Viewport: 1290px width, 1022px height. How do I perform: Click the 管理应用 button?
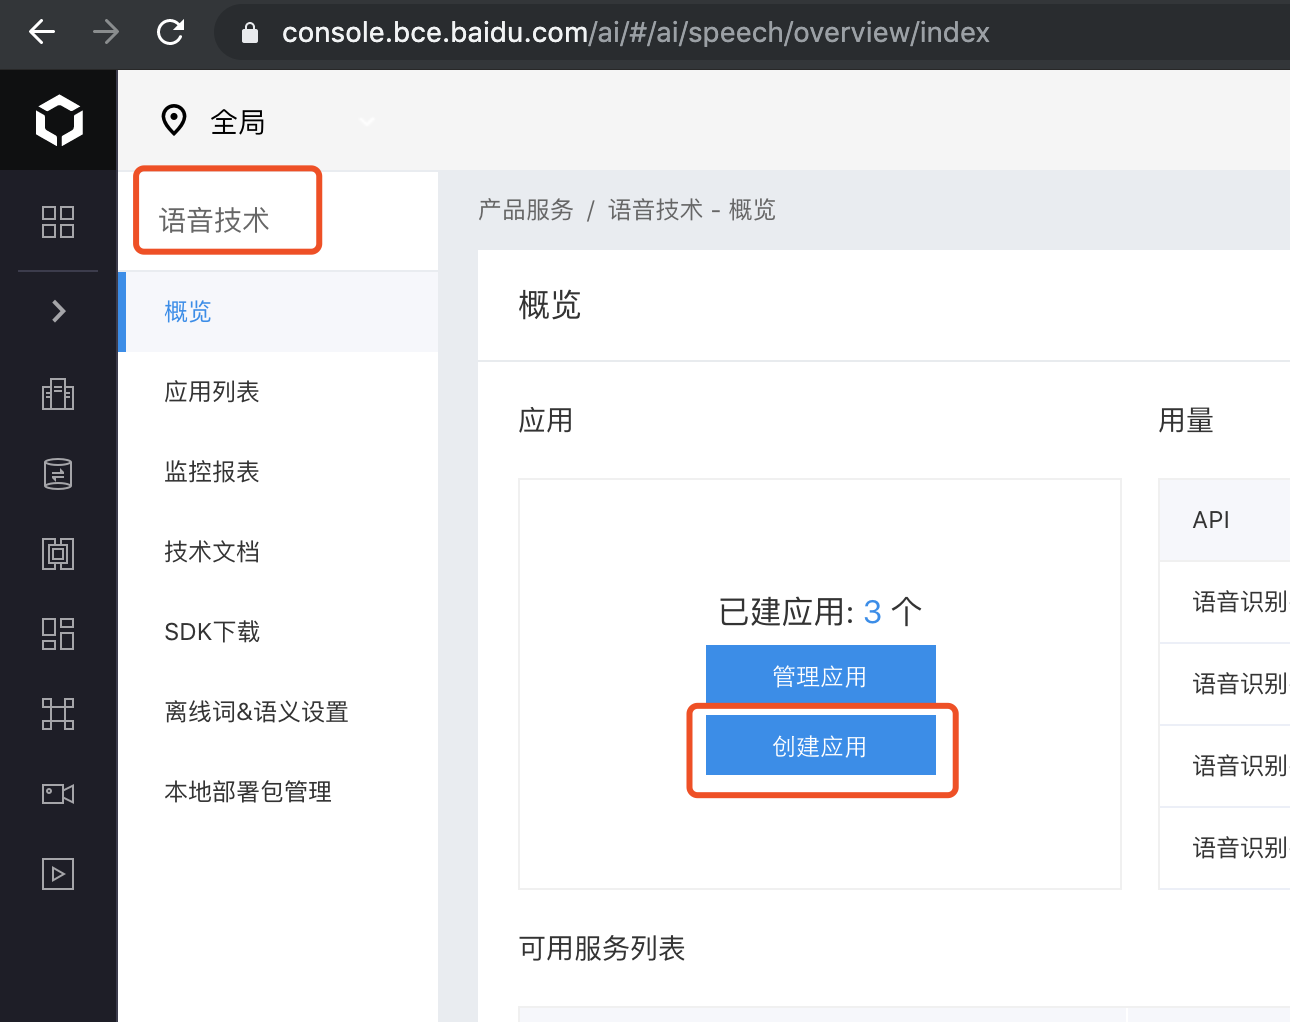[x=821, y=675]
